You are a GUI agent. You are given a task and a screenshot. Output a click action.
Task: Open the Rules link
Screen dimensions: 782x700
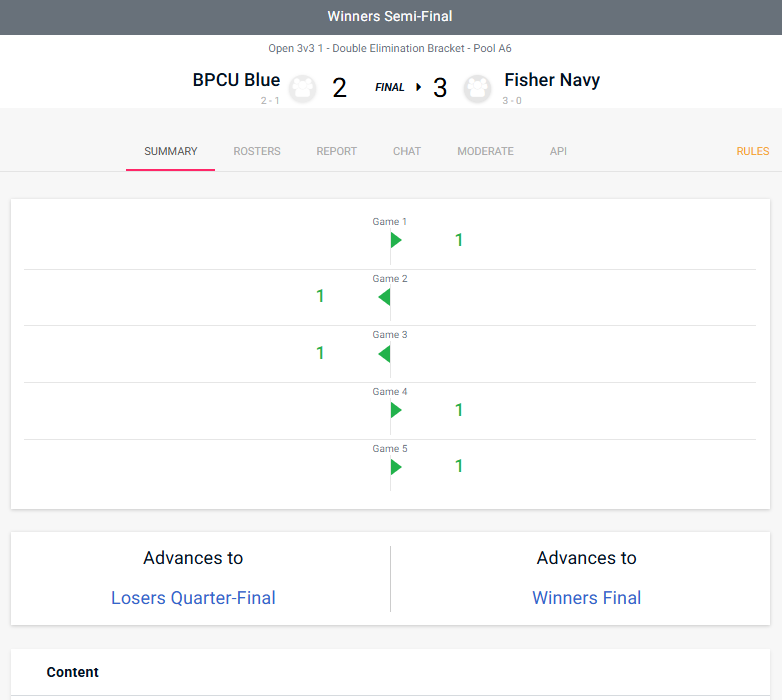(753, 151)
